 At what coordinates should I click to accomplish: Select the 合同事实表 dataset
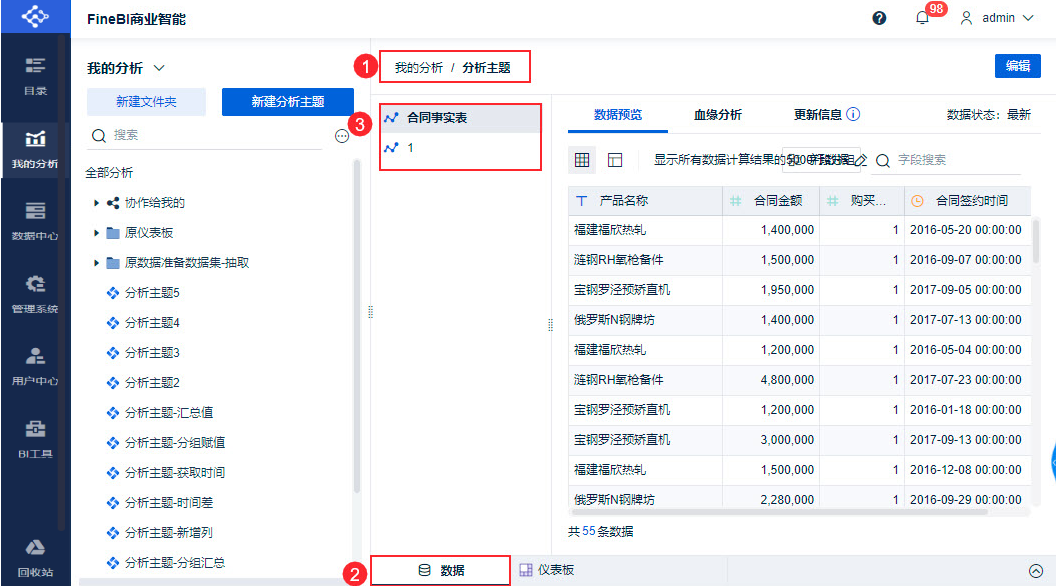coord(461,118)
